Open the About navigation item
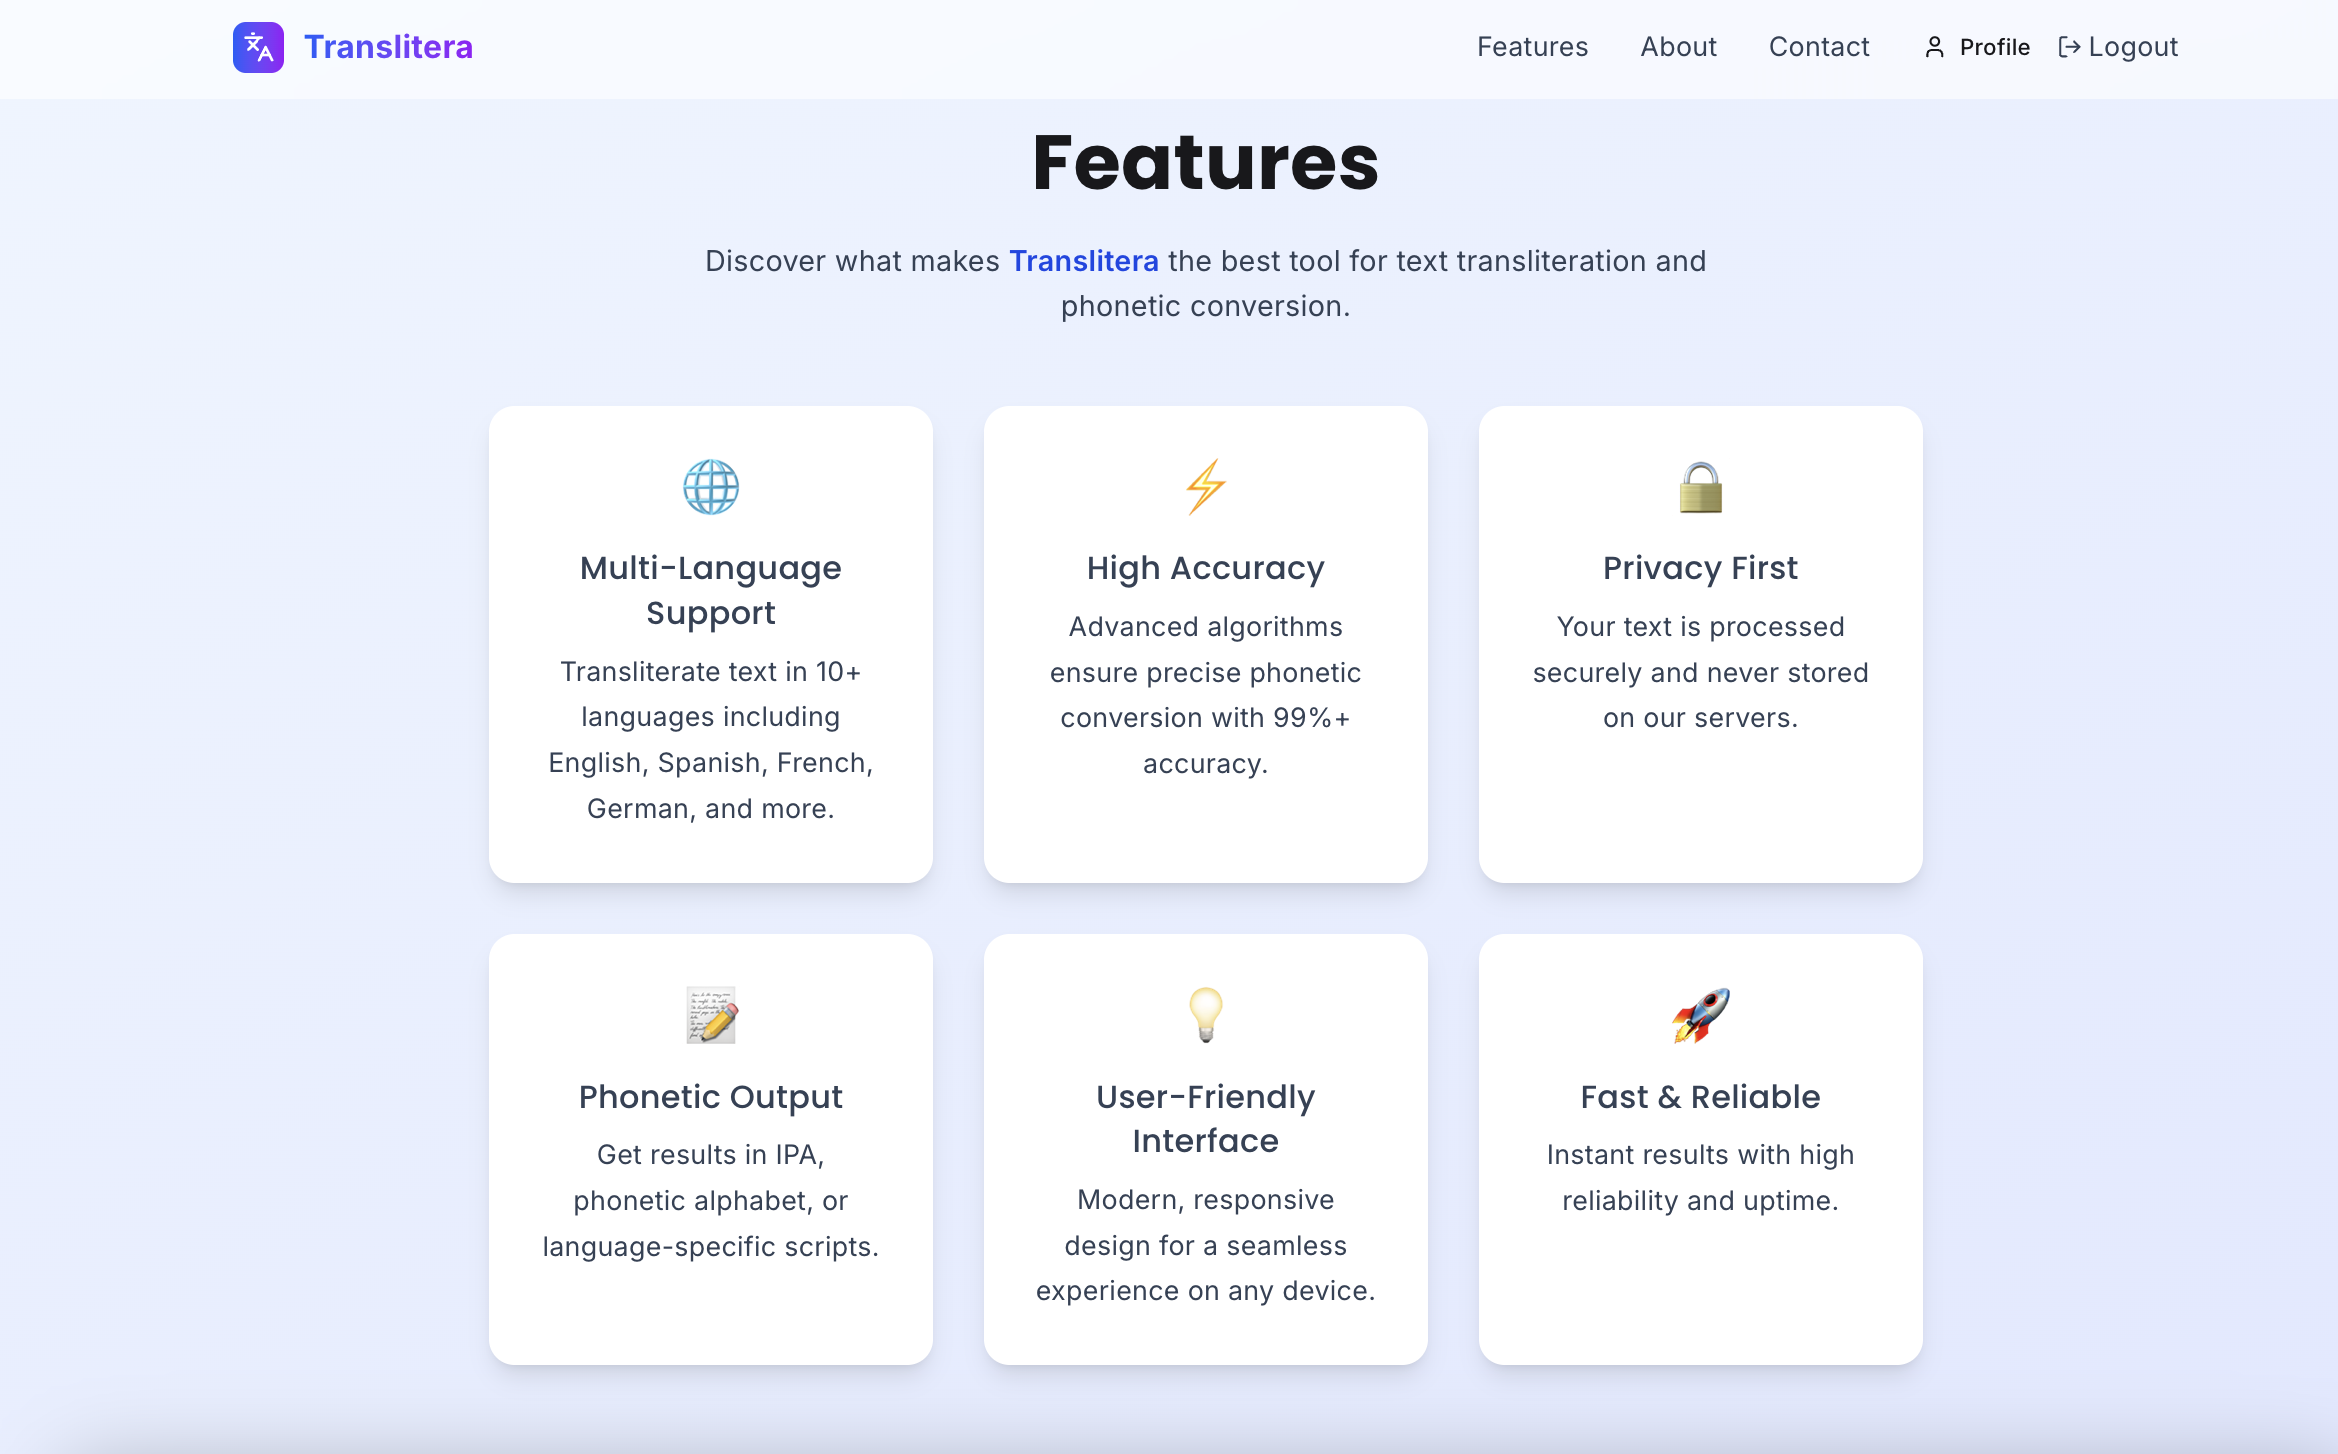2338x1454 pixels. pyautogui.click(x=1678, y=46)
